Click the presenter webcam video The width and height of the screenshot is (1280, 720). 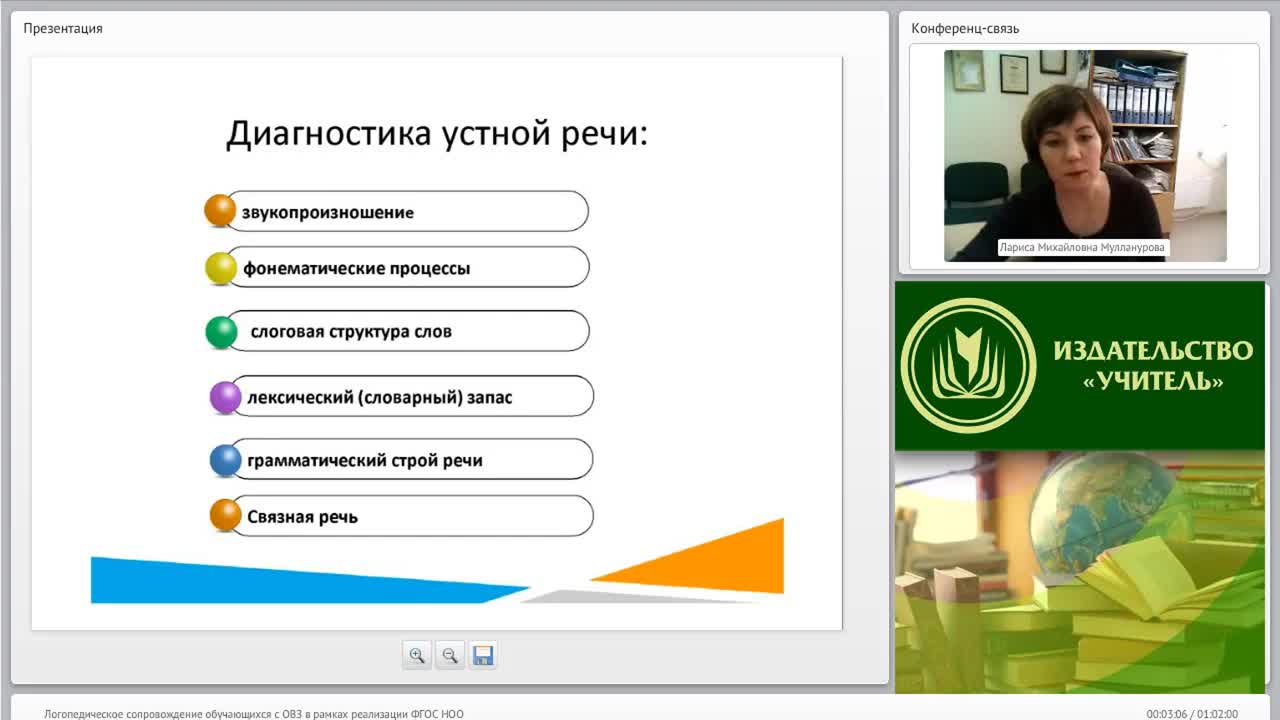pyautogui.click(x=1085, y=156)
